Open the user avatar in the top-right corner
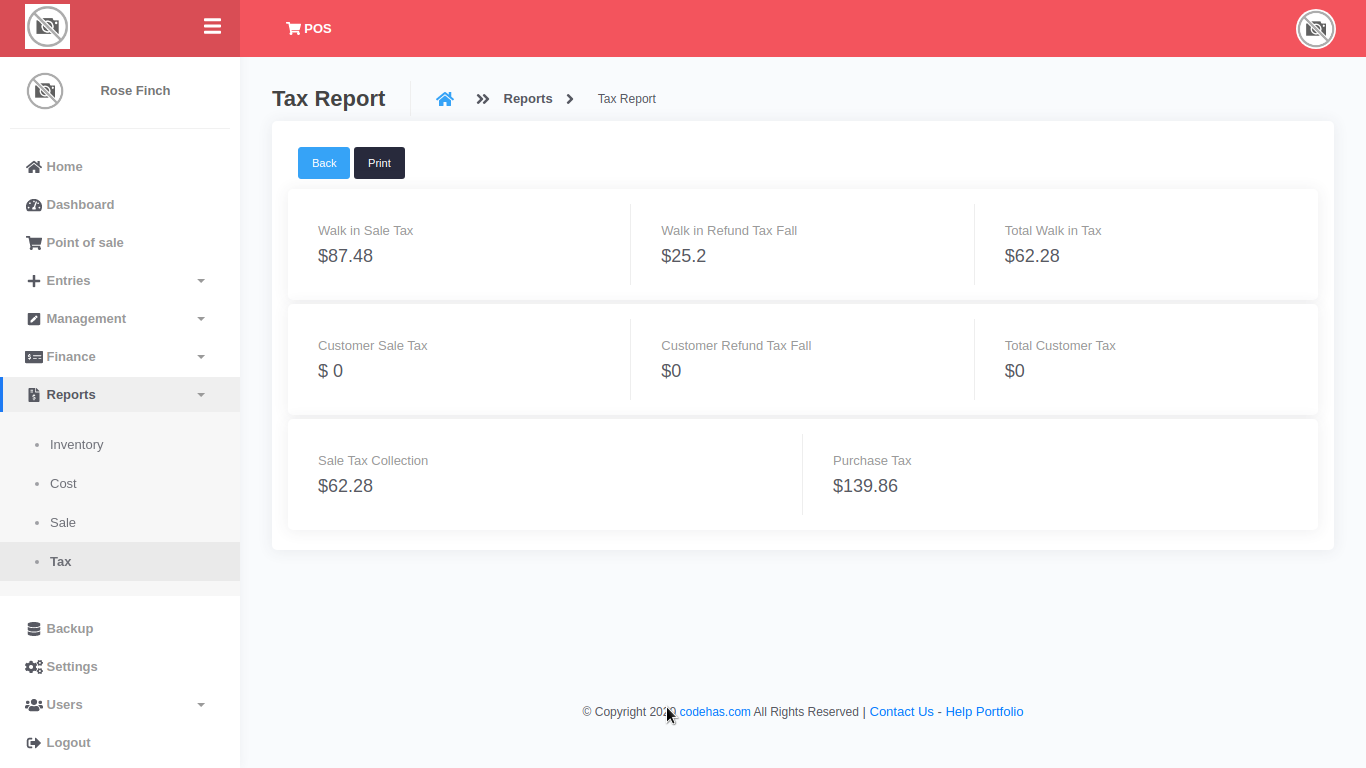This screenshot has height=768, width=1366. [1315, 29]
